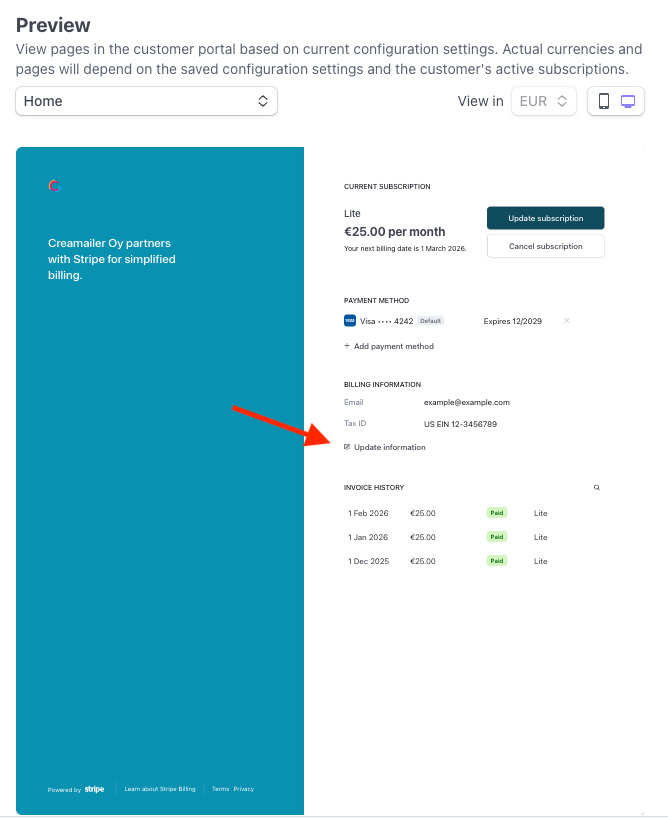
Task: Click the Visa card brand icon
Action: (350, 321)
